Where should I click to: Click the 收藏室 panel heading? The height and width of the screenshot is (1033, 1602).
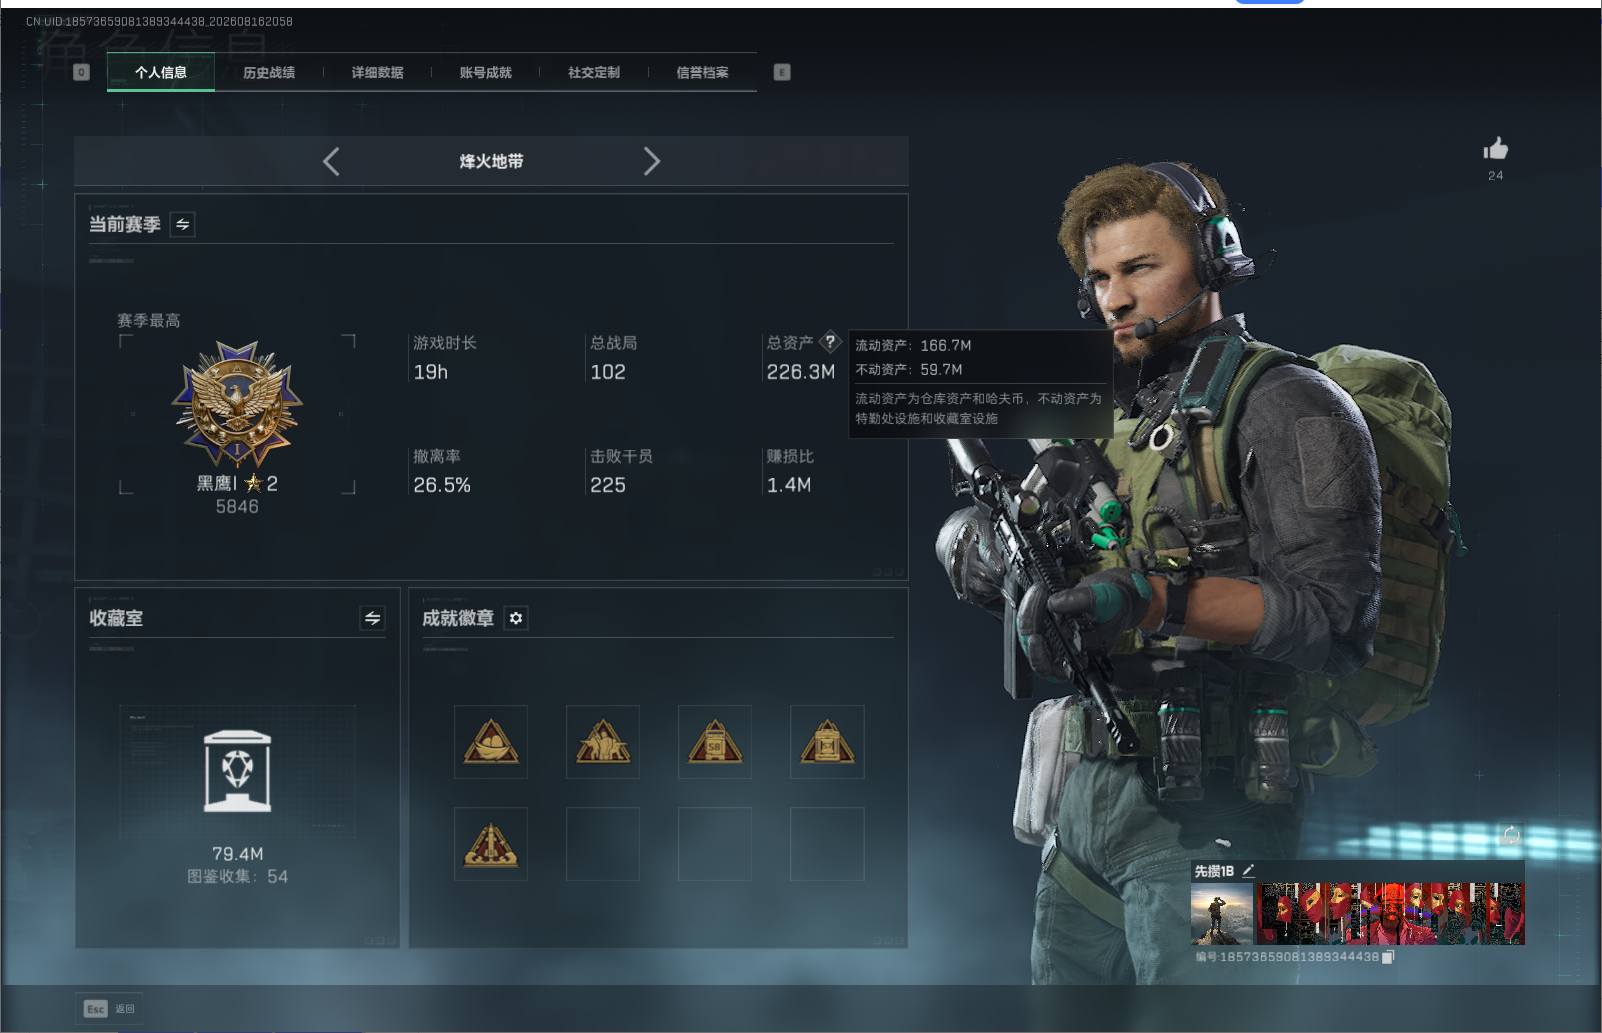(x=116, y=618)
